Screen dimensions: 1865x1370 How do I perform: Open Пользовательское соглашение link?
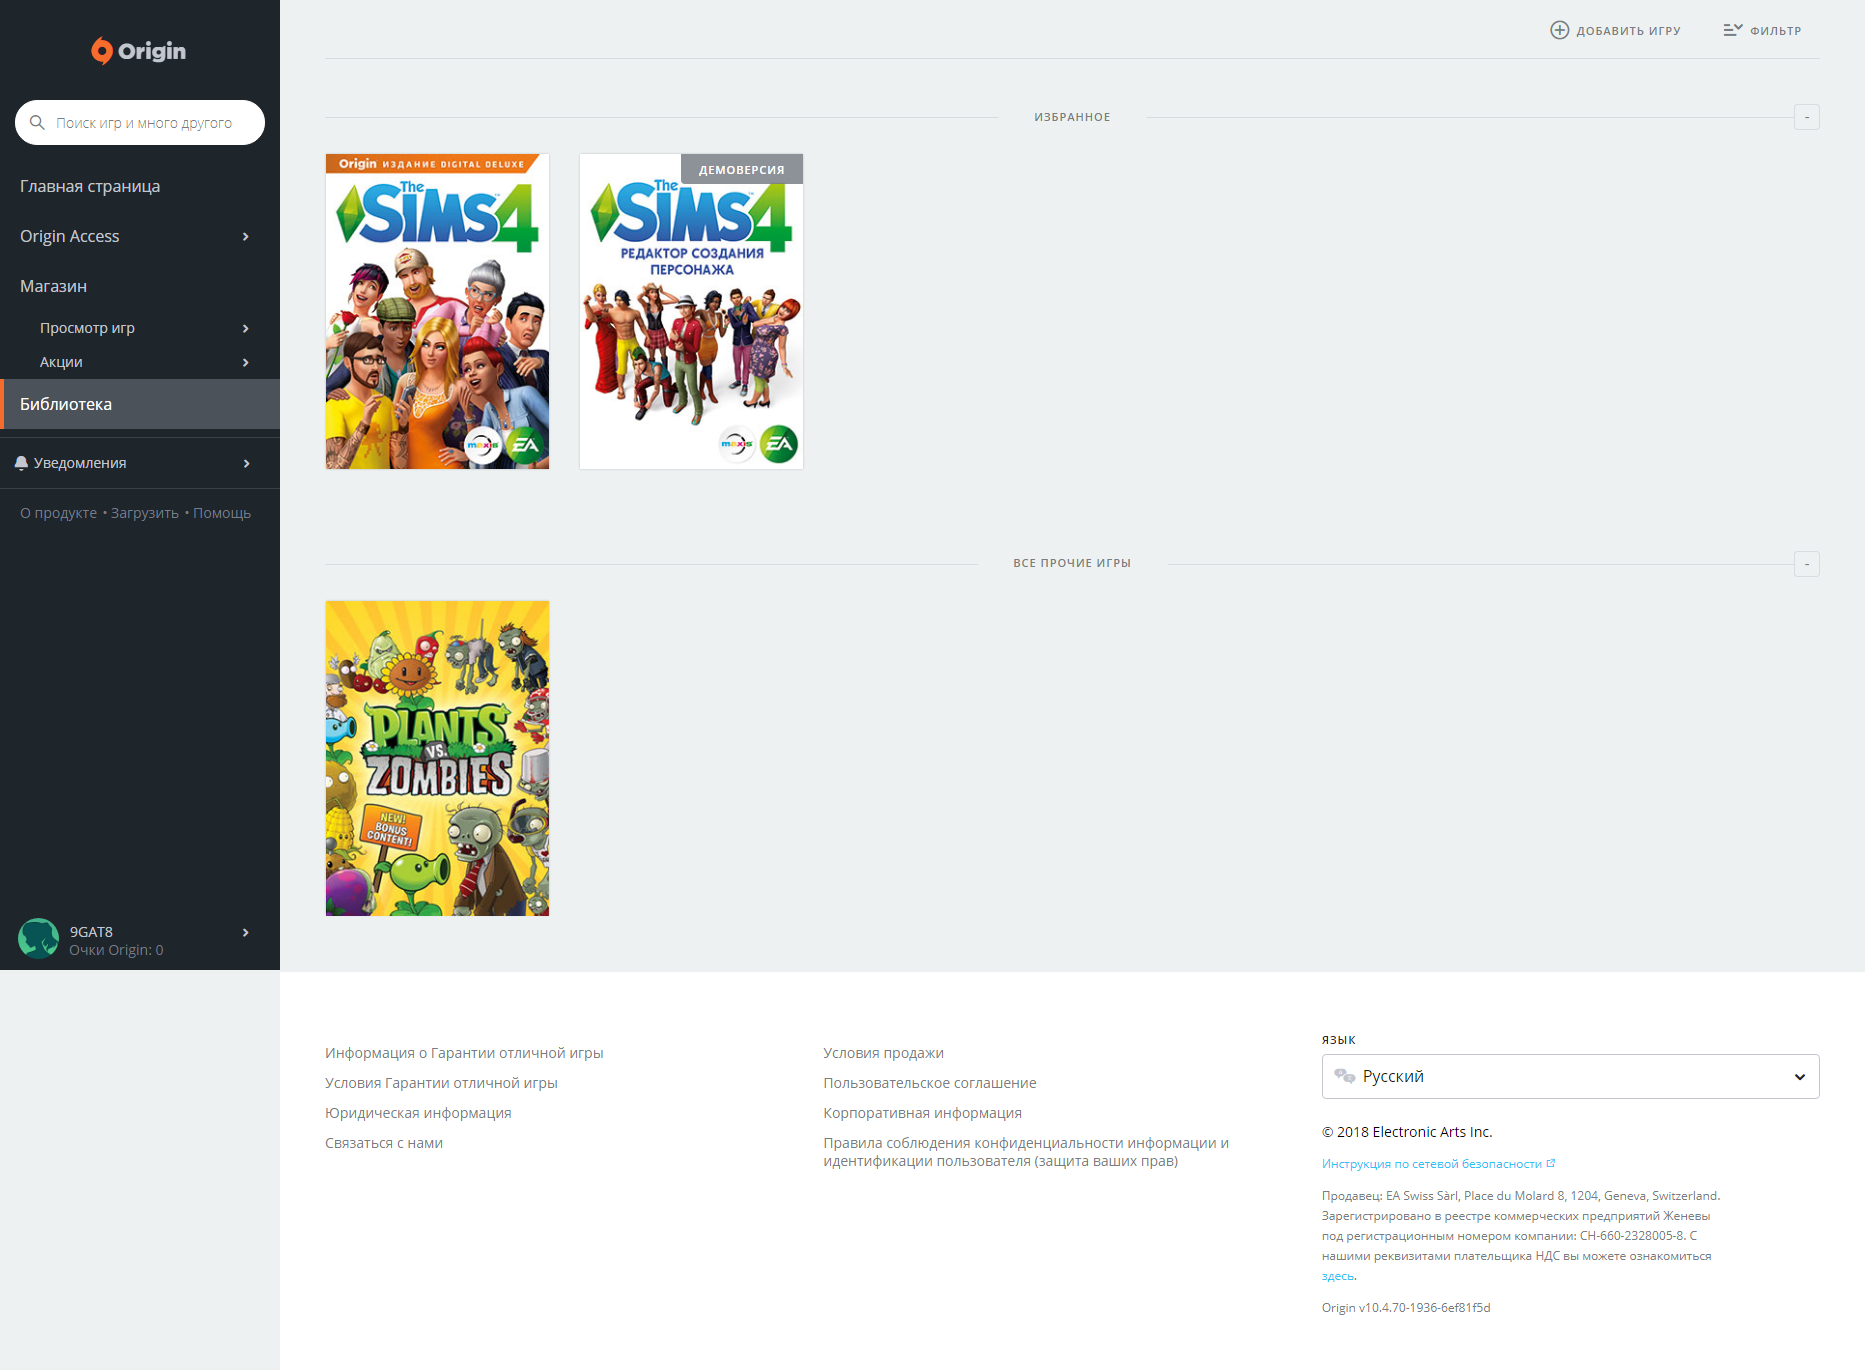pyautogui.click(x=930, y=1083)
